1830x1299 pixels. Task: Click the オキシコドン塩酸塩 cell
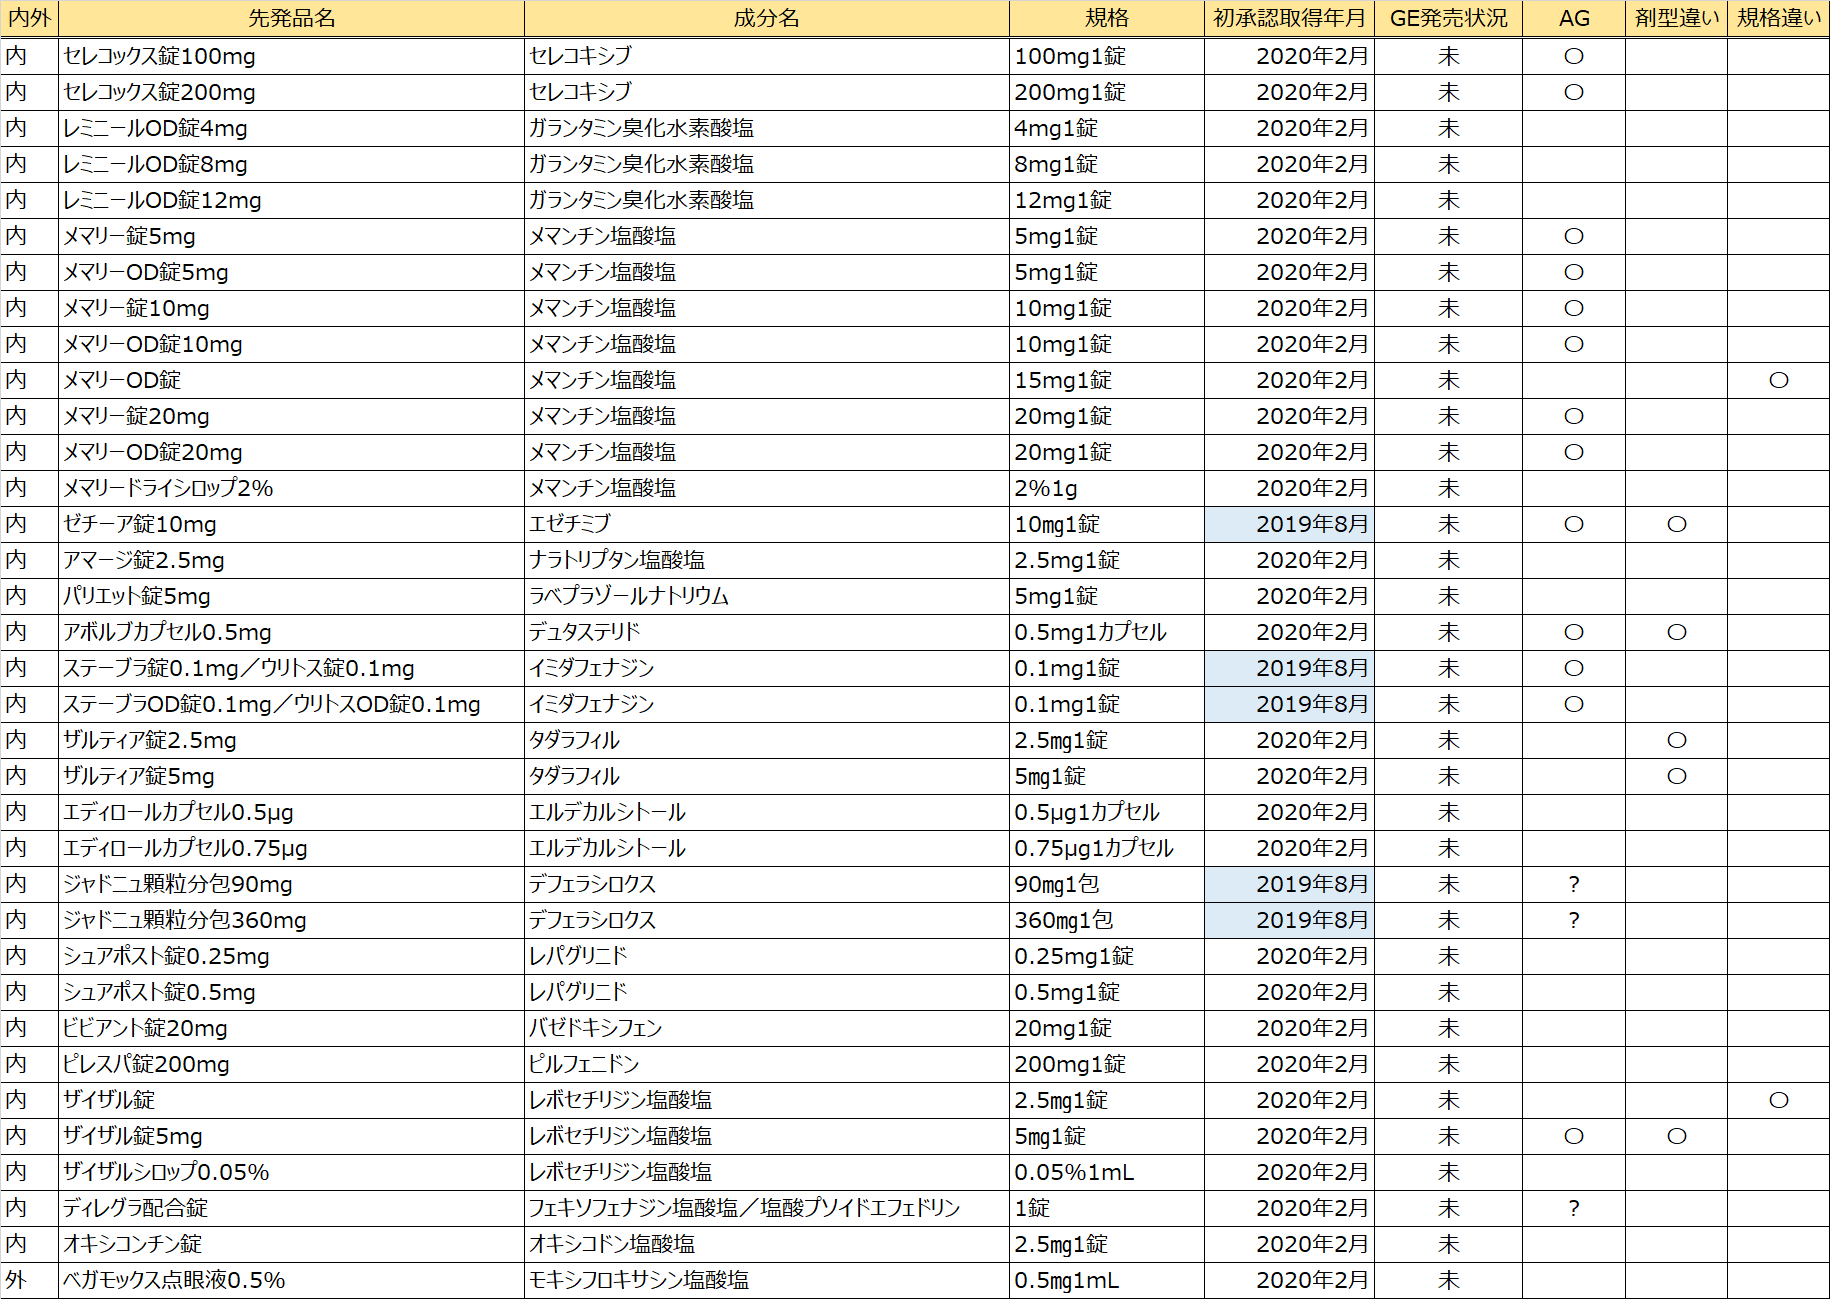click(x=766, y=1244)
